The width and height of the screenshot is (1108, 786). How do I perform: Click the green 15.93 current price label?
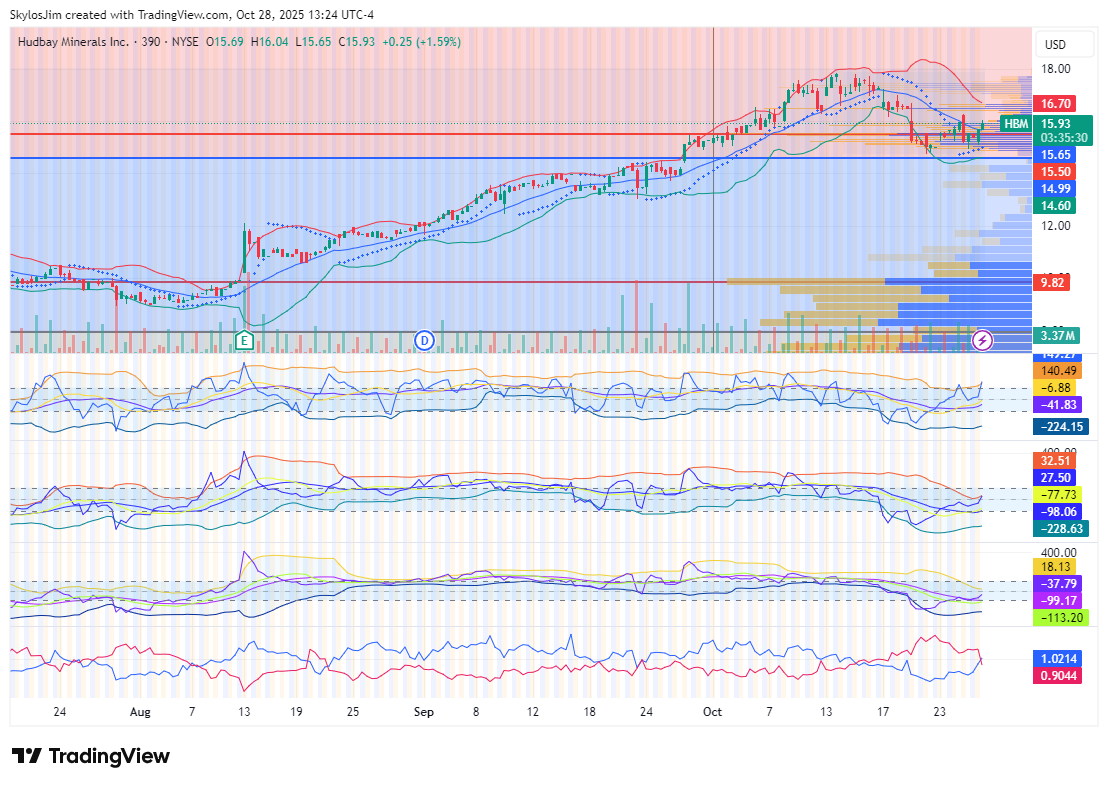pos(1055,124)
